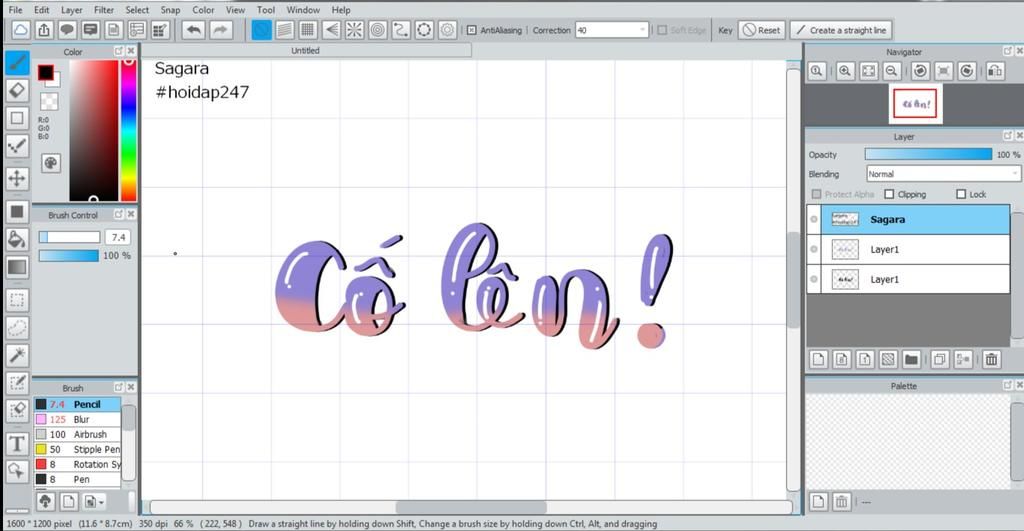Fit canvas to window in Navigator
The height and width of the screenshot is (531, 1024).
[x=869, y=71]
